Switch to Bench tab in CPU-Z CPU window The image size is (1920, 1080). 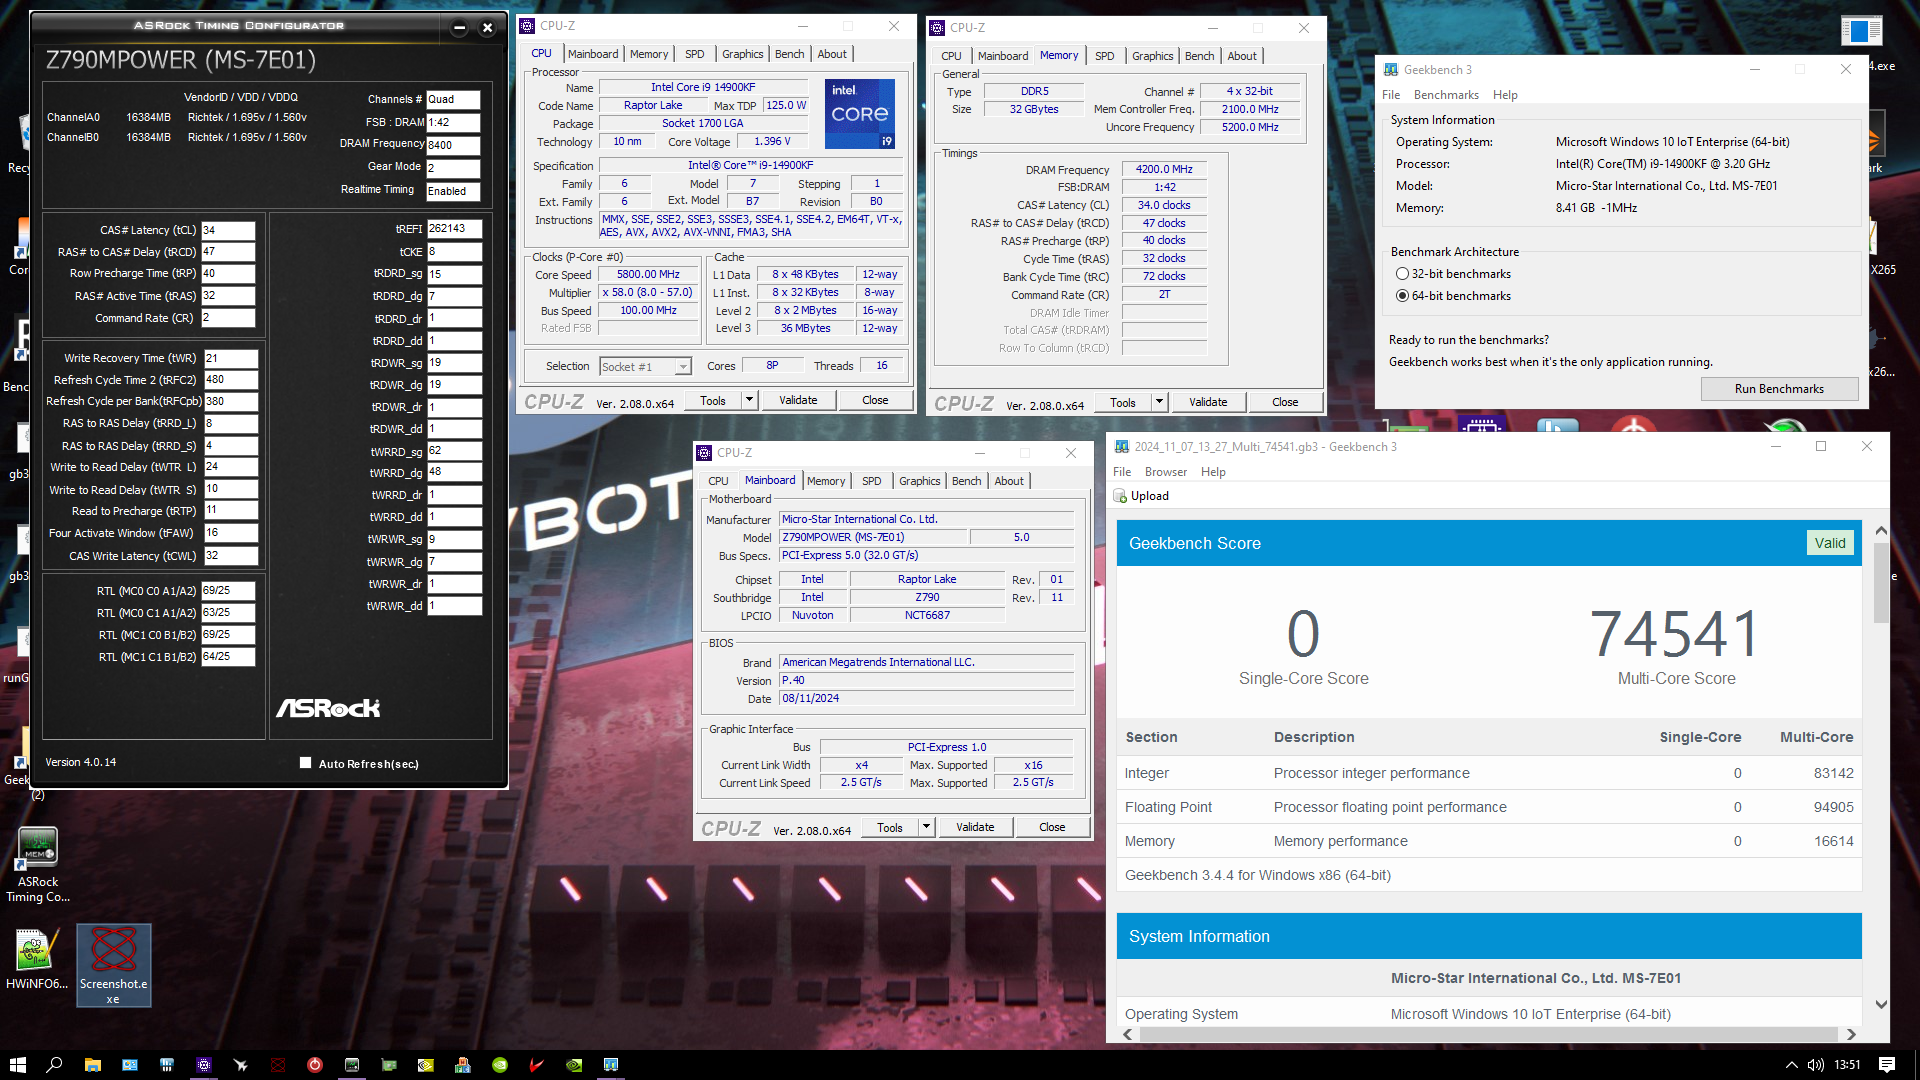(789, 54)
